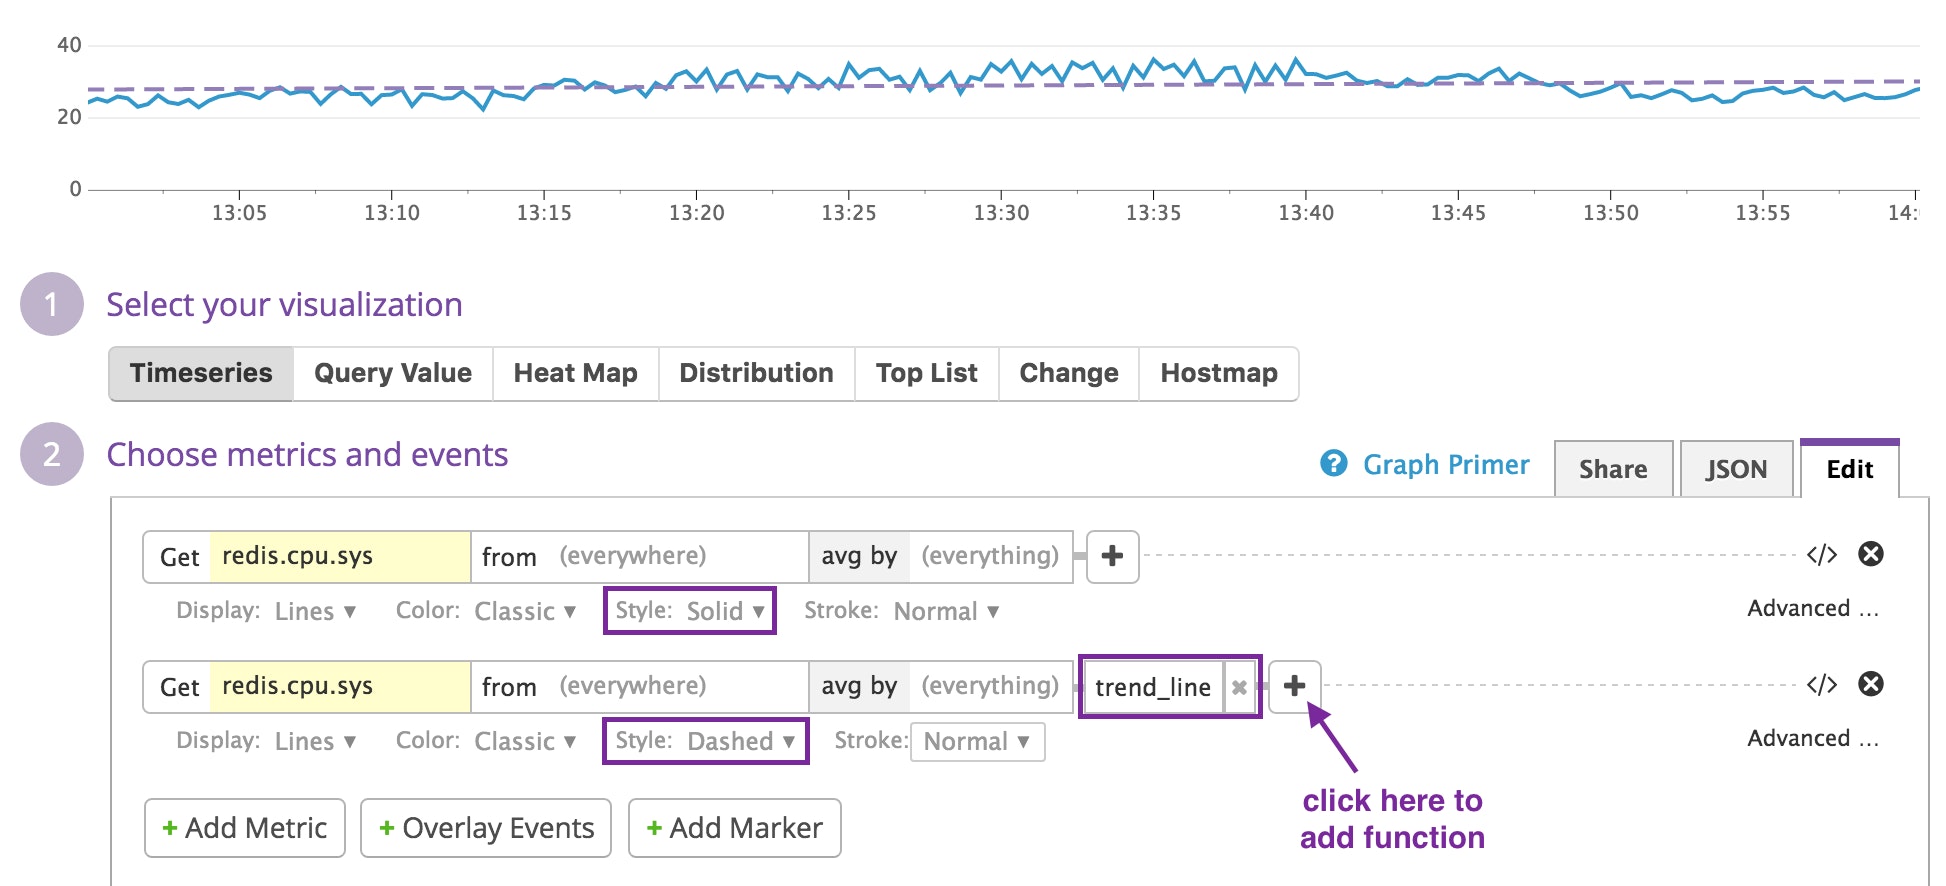Open code view icon for trend_line metric row

(1821, 685)
